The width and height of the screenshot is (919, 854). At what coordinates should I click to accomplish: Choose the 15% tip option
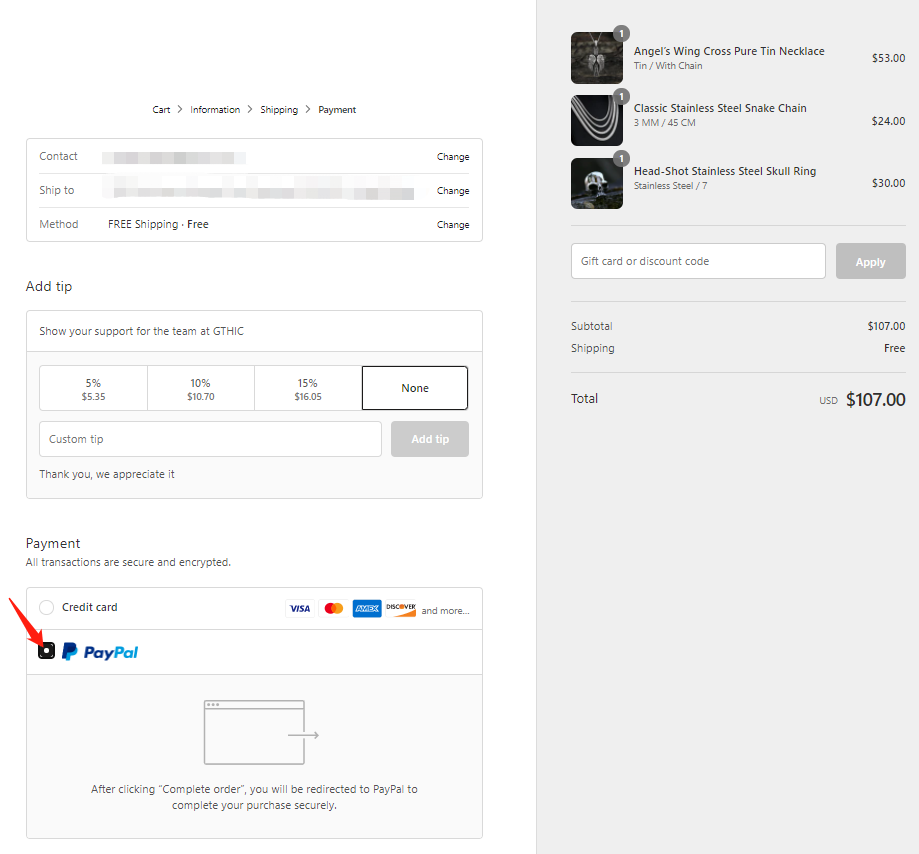tap(307, 388)
